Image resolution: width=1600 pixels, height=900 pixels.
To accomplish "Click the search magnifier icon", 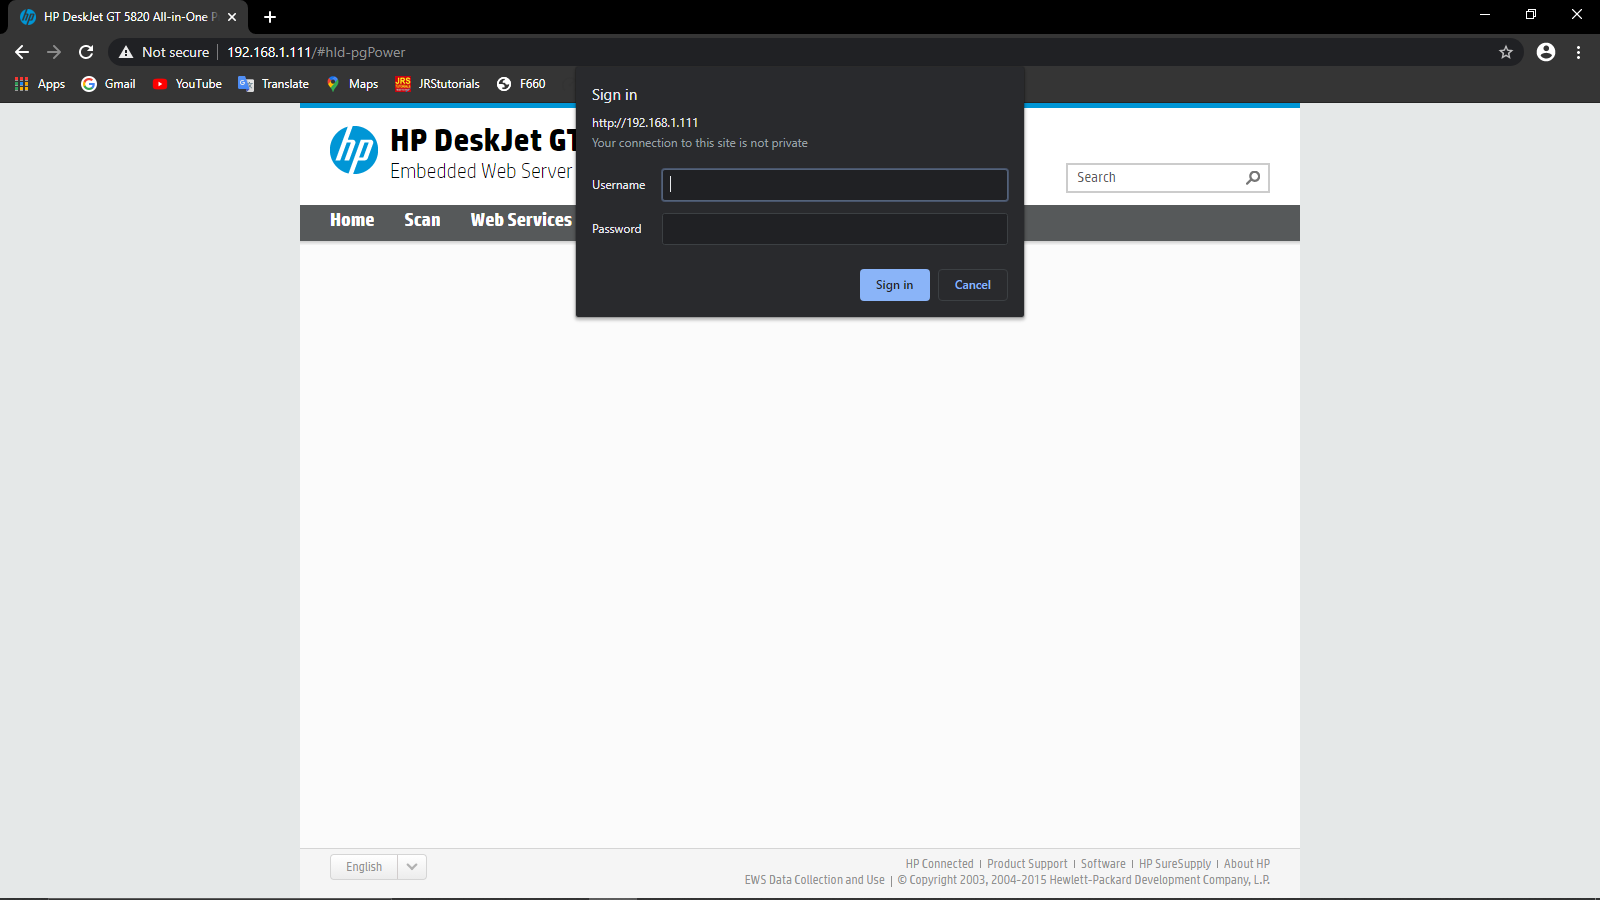I will 1252,177.
